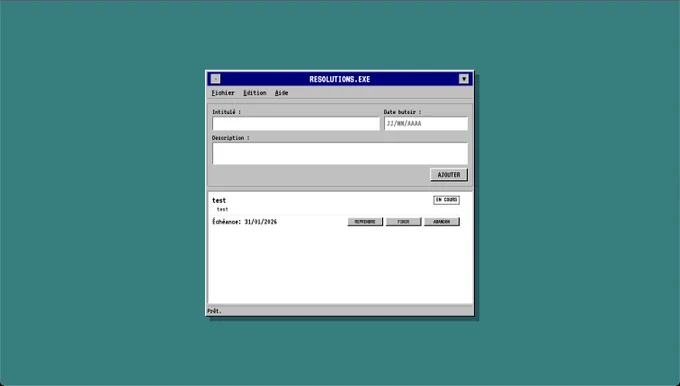Click the title bar down-arrow button
Image resolution: width=680 pixels, height=386 pixels.
(x=464, y=79)
